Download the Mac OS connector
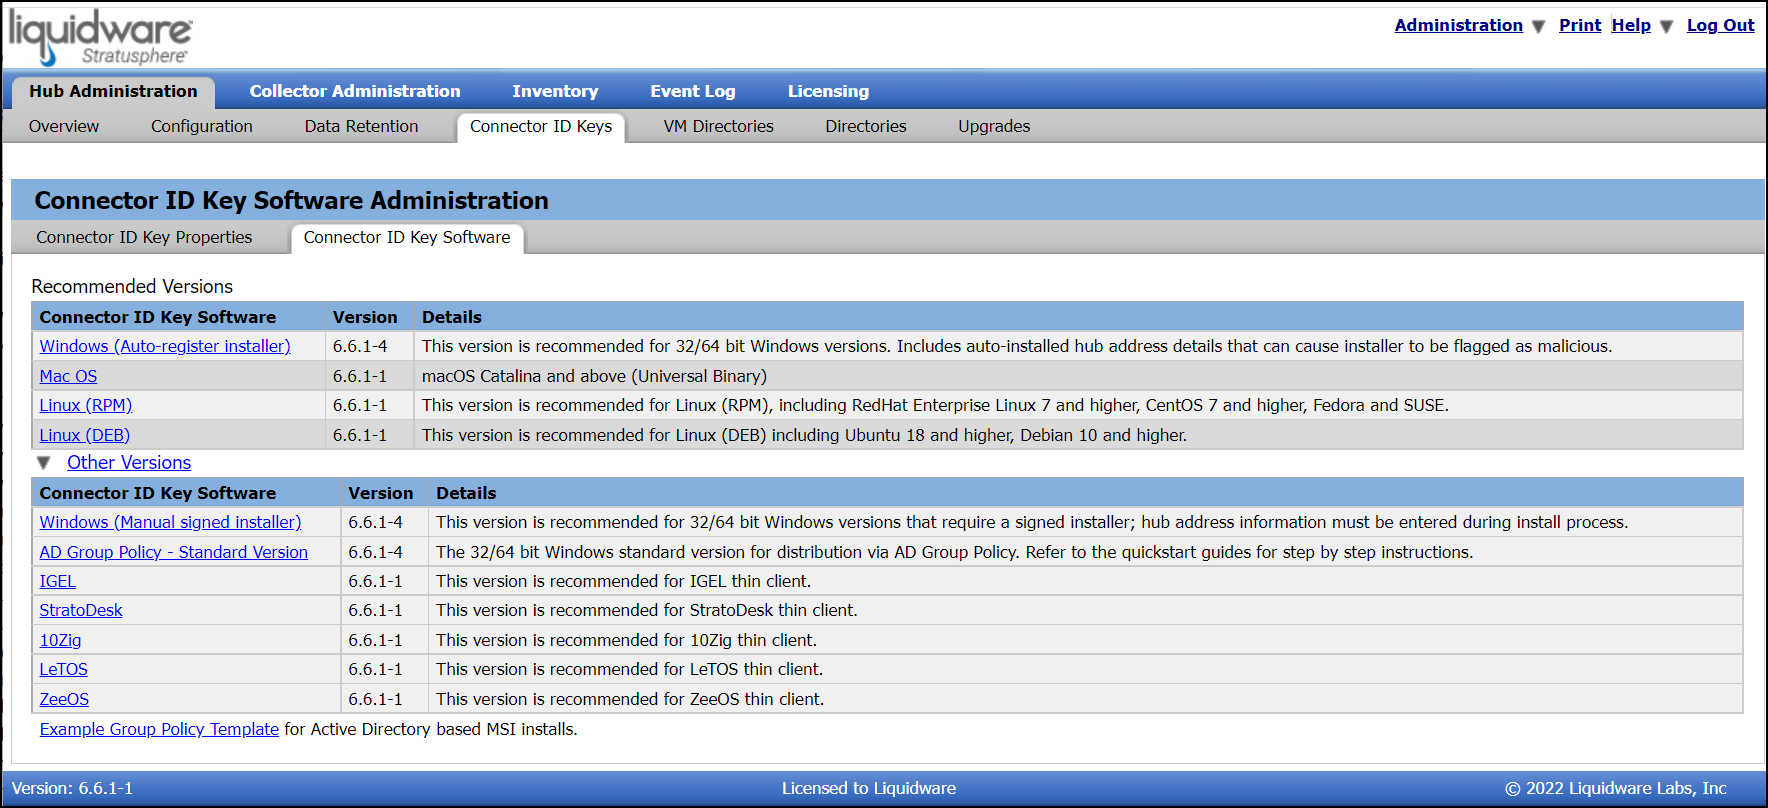 click(68, 376)
